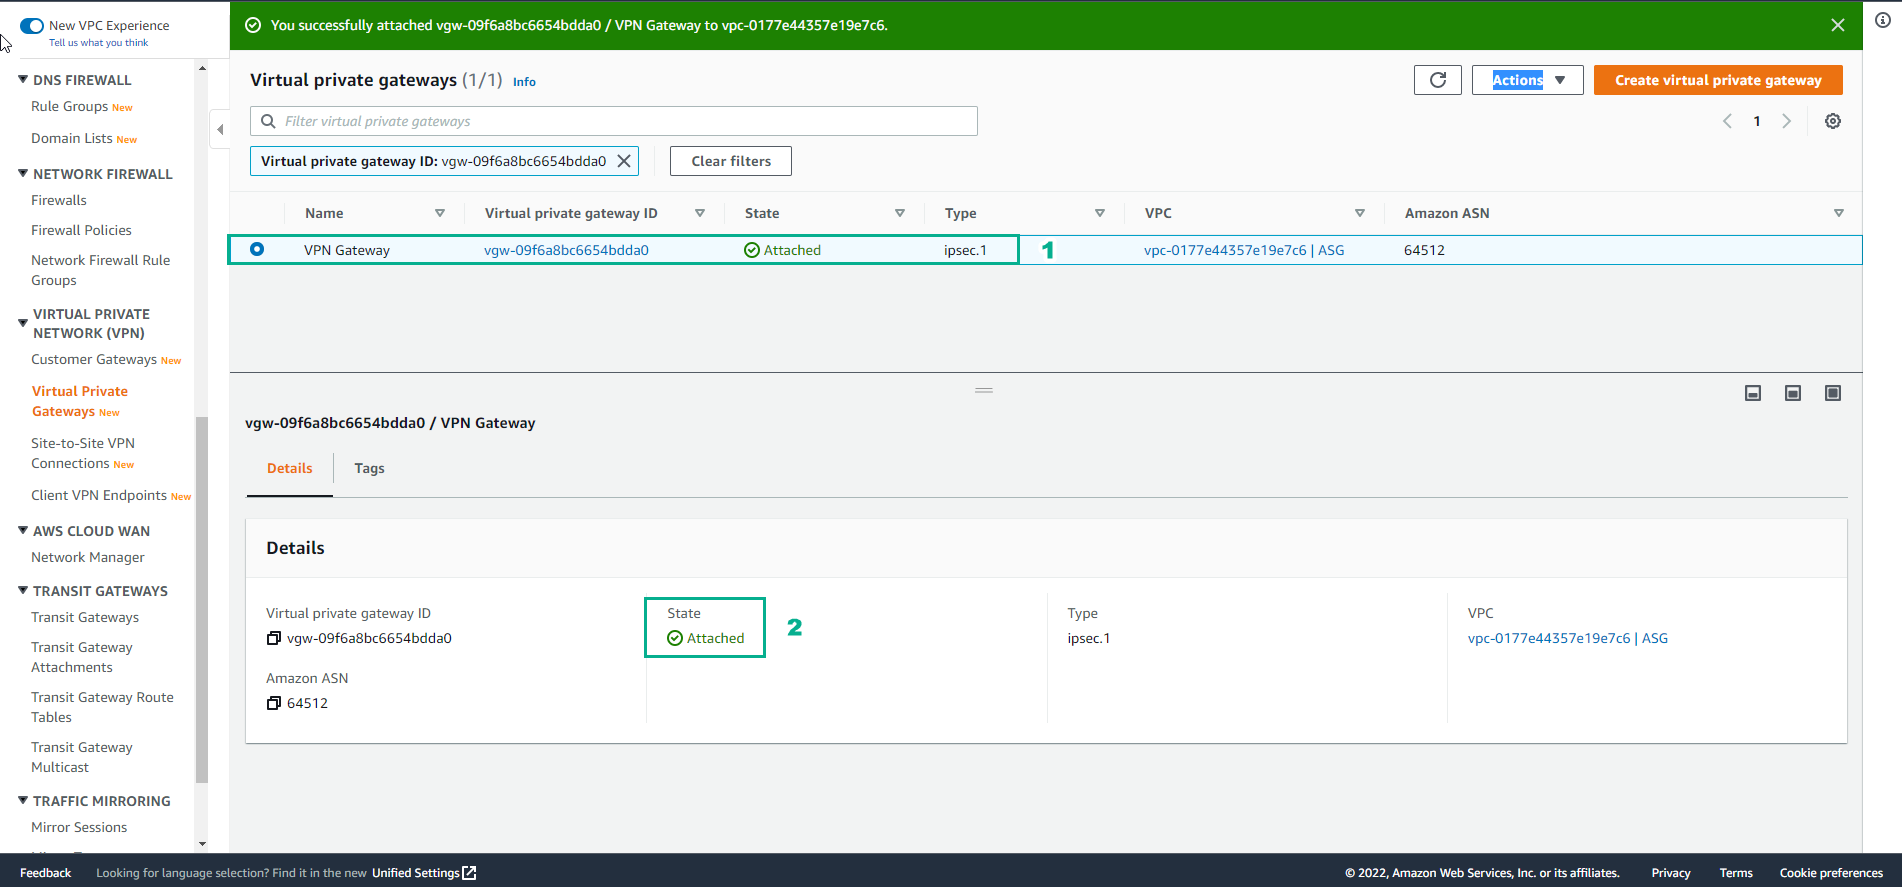Open Transit Gateways in sidebar
Screen dimensions: 1902x887
(x=85, y=617)
